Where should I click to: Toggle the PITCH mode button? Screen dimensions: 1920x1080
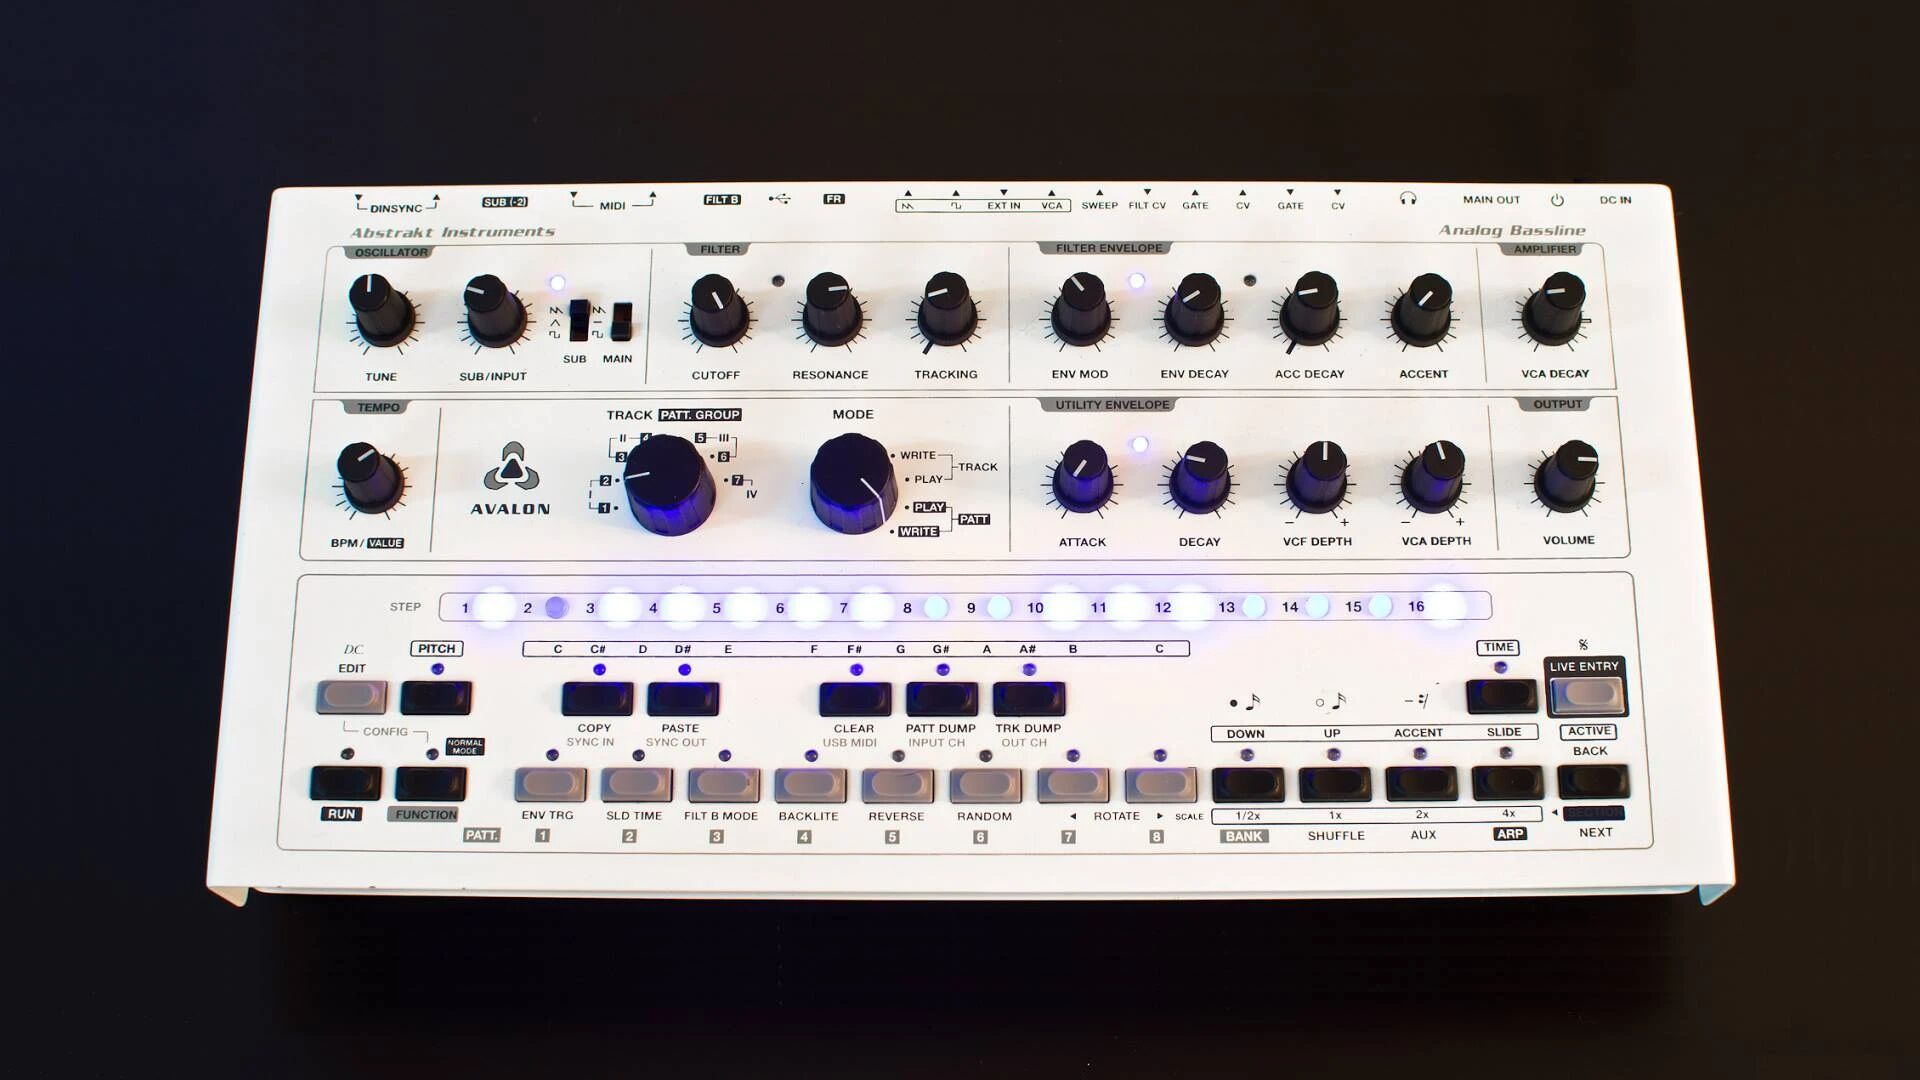[x=436, y=697]
